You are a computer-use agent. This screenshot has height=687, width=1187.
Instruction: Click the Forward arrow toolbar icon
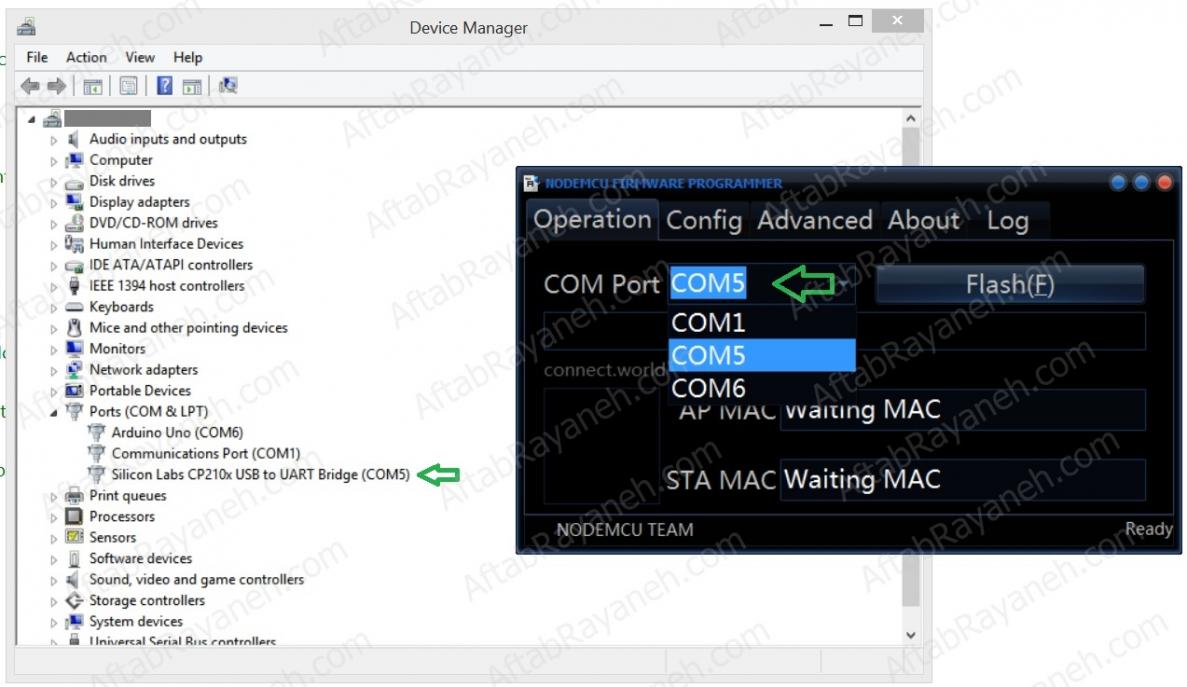pos(56,86)
